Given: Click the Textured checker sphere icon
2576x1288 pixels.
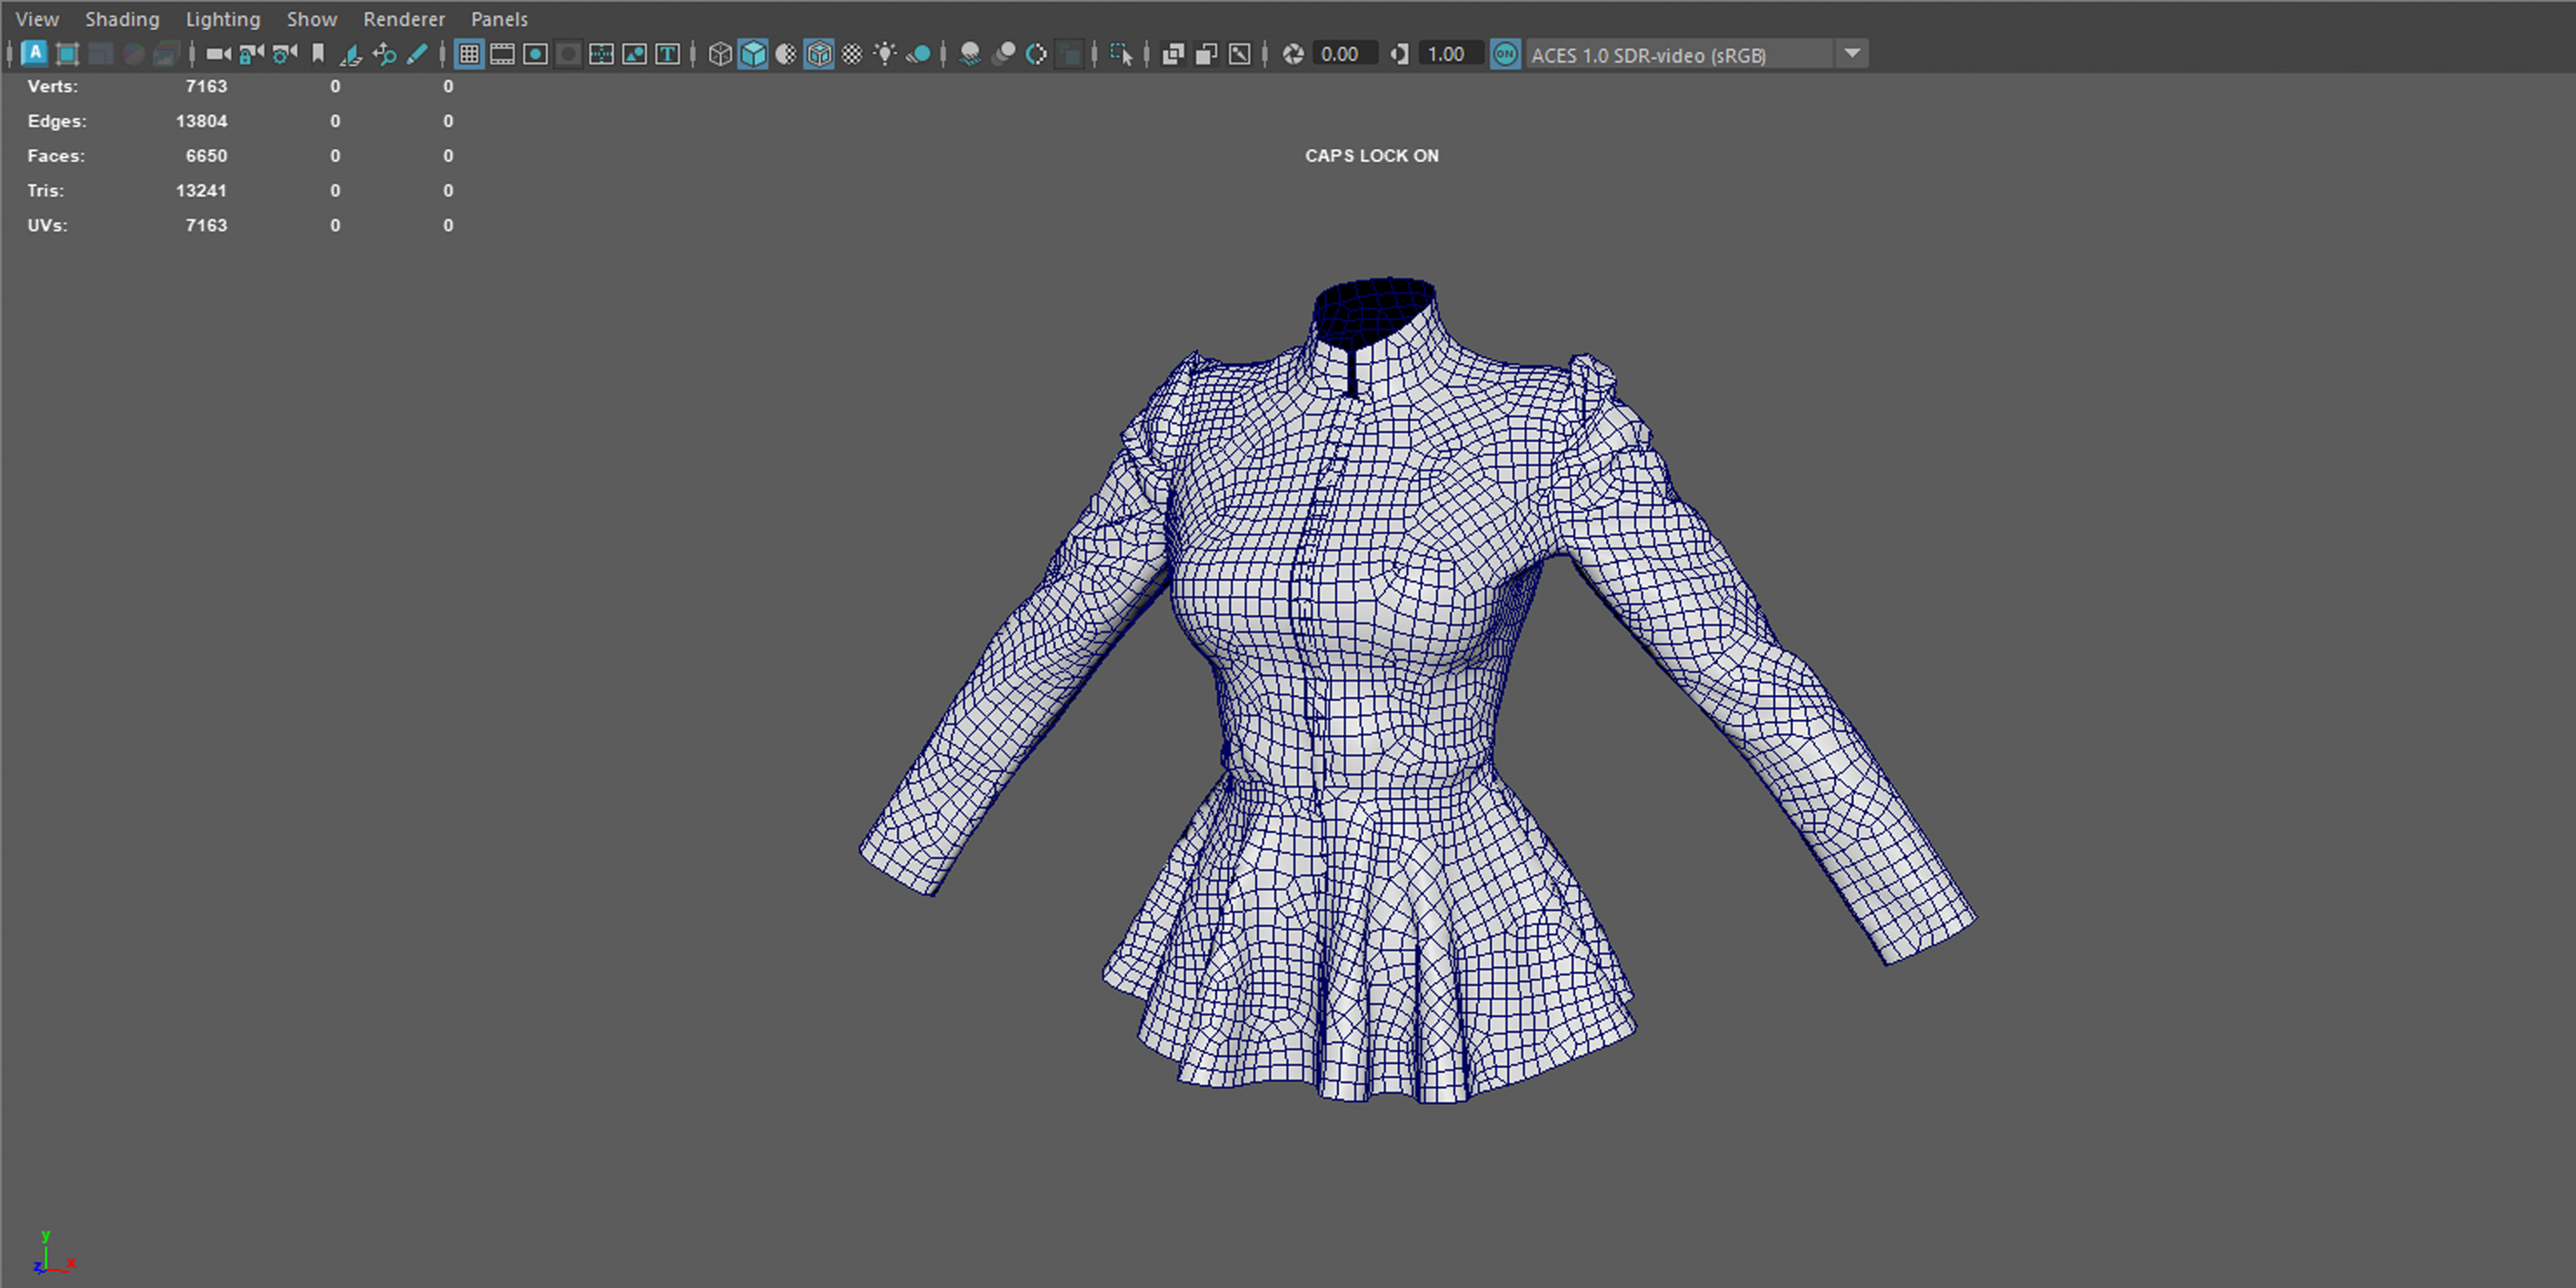Looking at the screenshot, I should point(852,54).
